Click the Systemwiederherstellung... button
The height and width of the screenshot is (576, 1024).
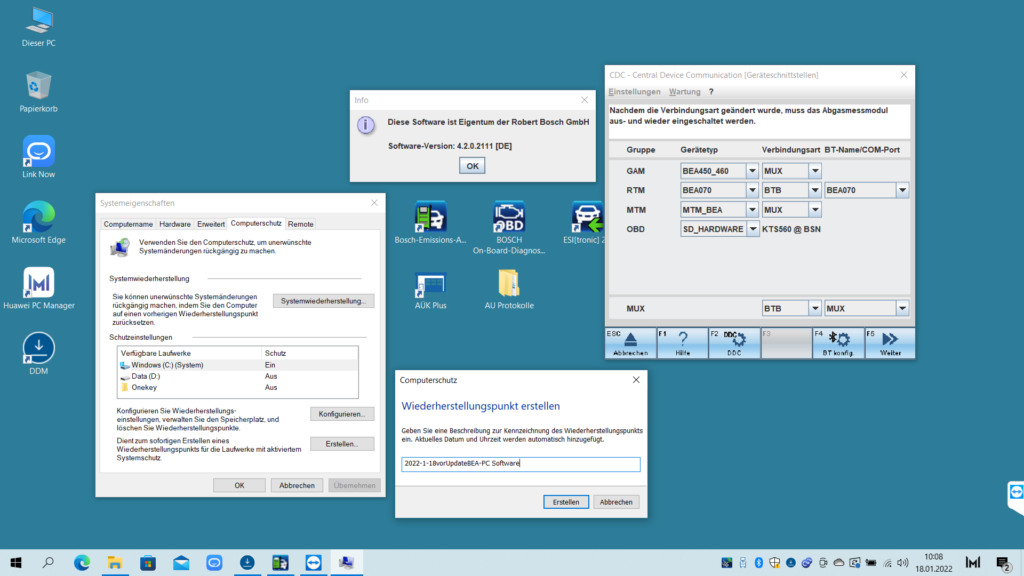tap(323, 301)
